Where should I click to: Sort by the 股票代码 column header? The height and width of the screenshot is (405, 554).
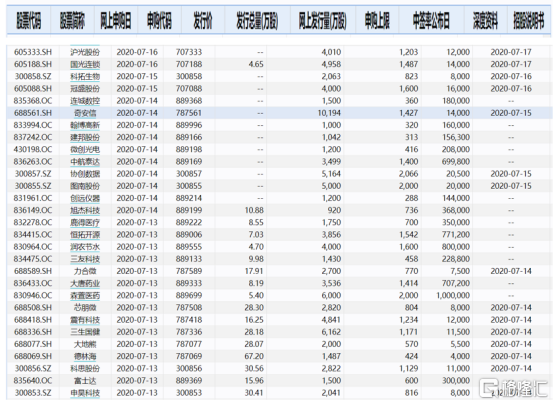29,21
